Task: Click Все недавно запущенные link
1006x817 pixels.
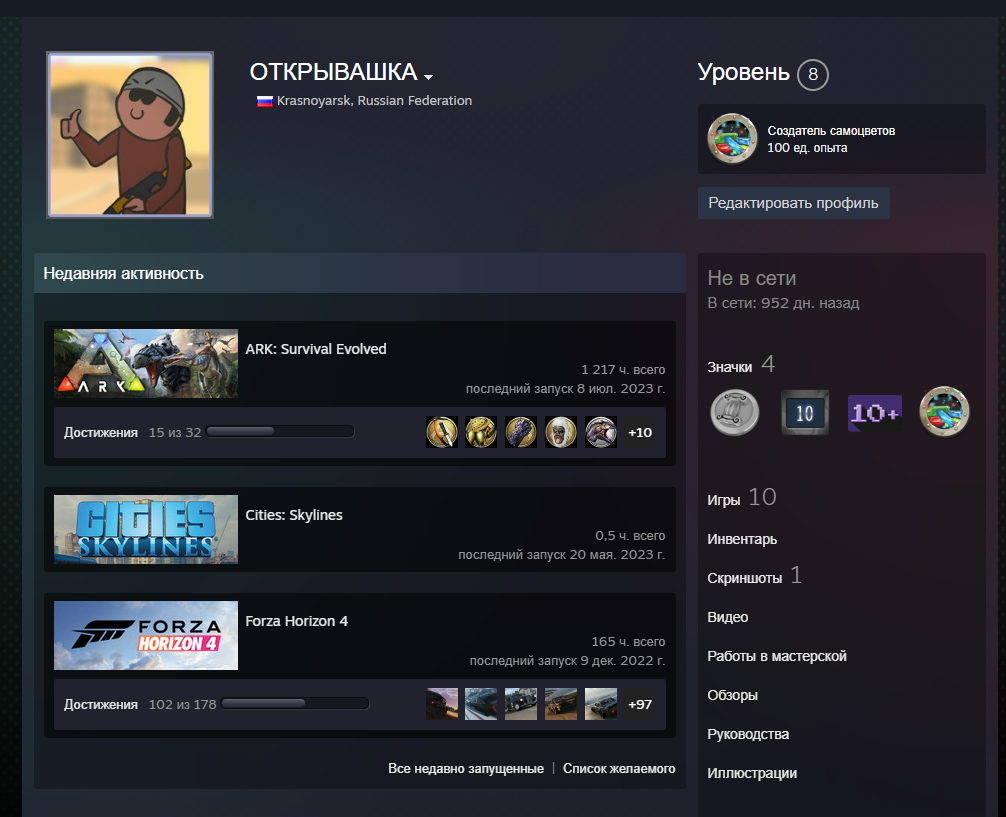Action: [465, 768]
